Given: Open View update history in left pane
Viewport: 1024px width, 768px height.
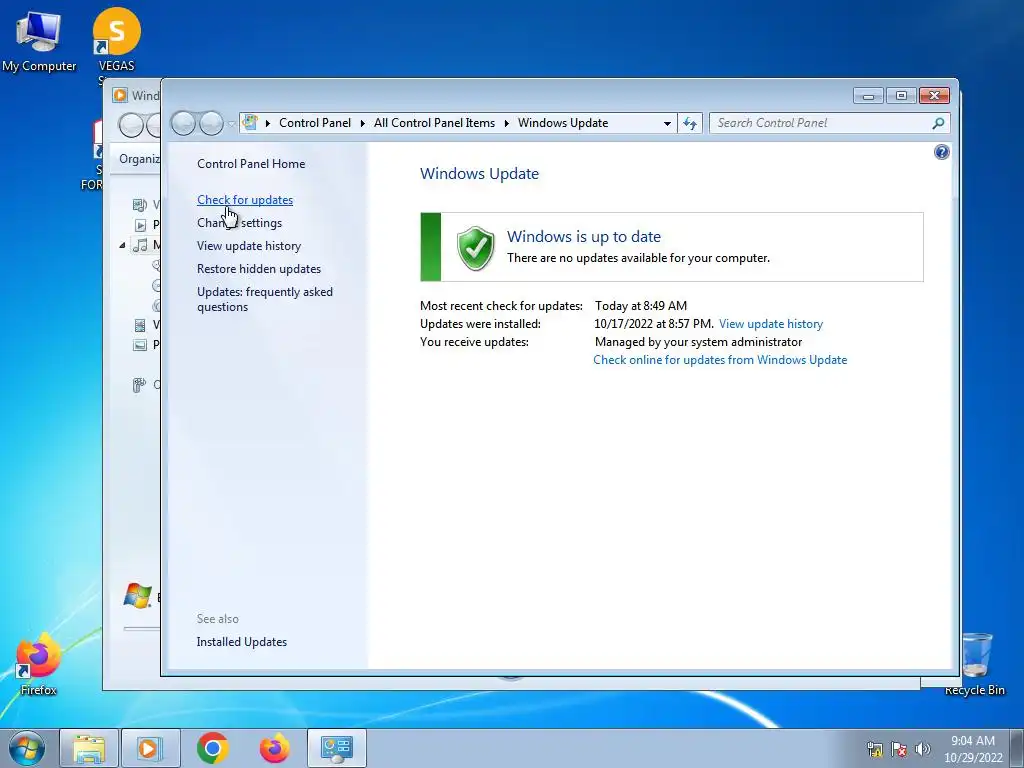Looking at the screenshot, I should [249, 246].
